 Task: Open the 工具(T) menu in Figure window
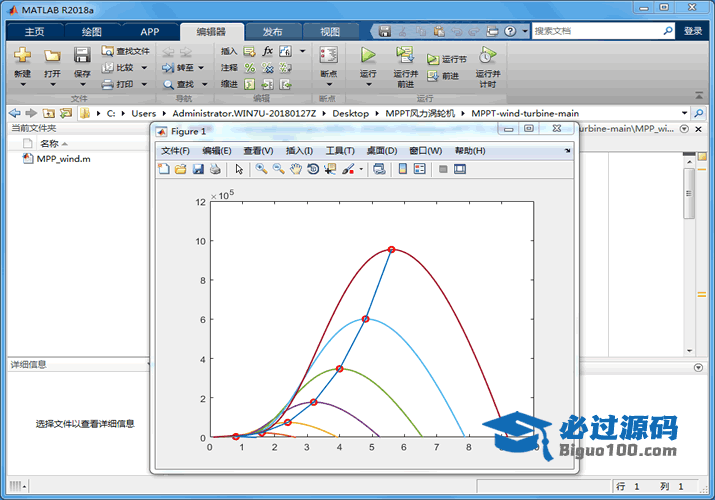pos(340,150)
